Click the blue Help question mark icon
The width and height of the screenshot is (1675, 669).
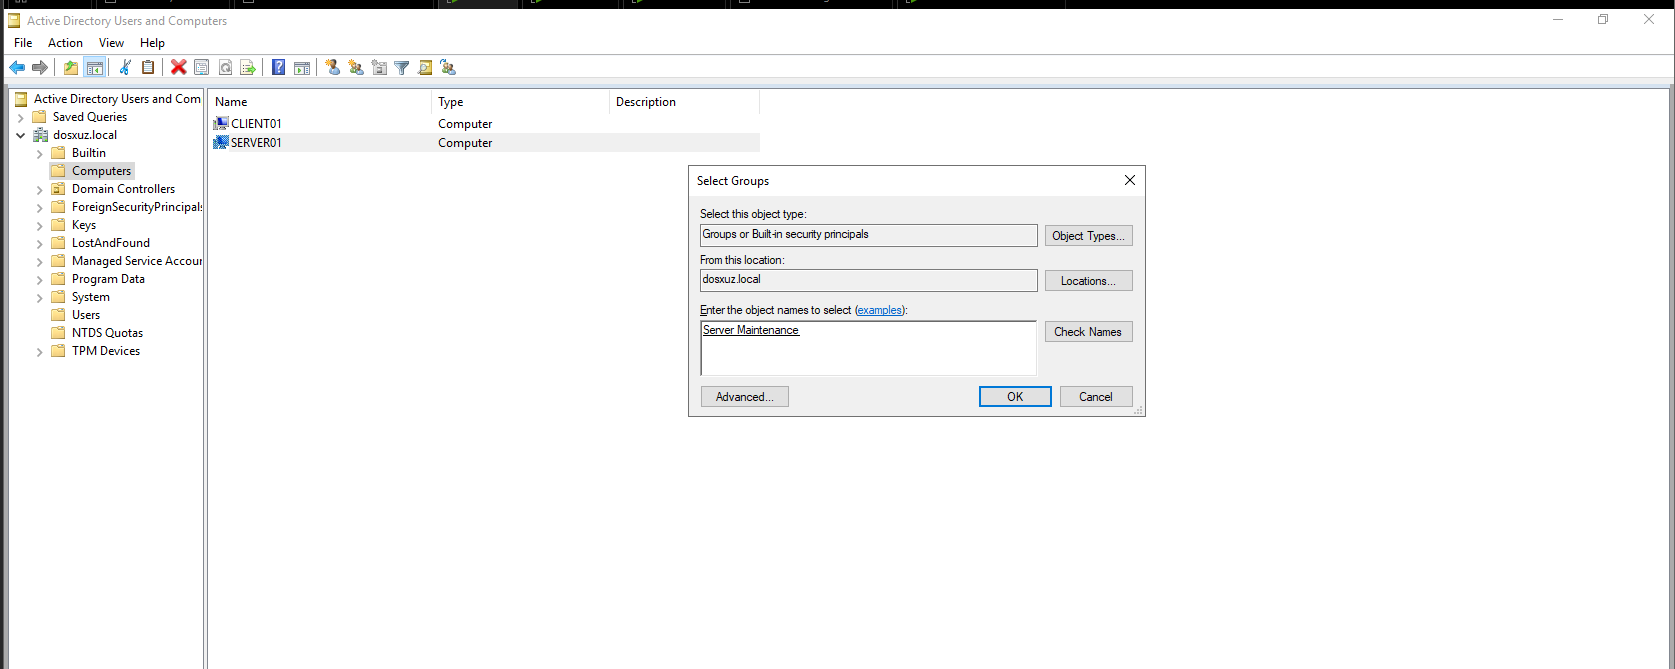click(x=278, y=67)
